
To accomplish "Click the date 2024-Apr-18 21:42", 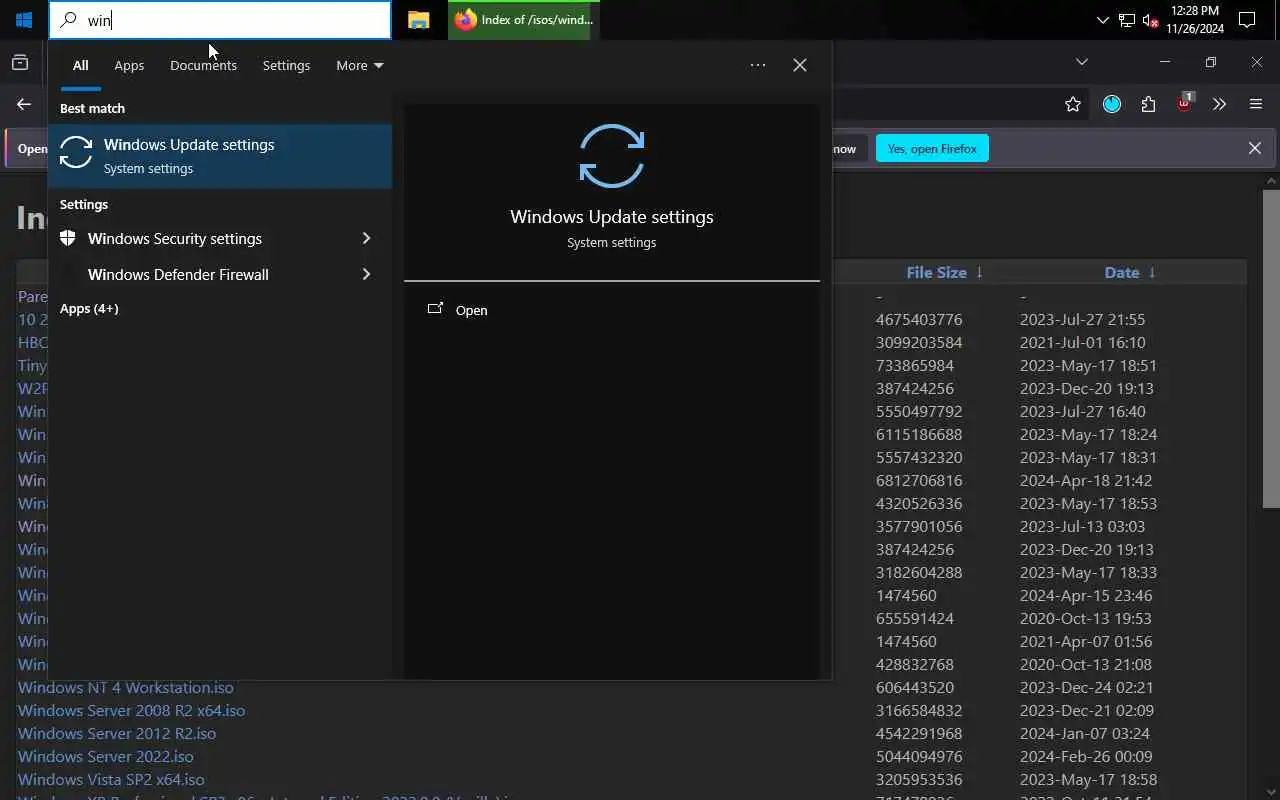I will point(1088,480).
